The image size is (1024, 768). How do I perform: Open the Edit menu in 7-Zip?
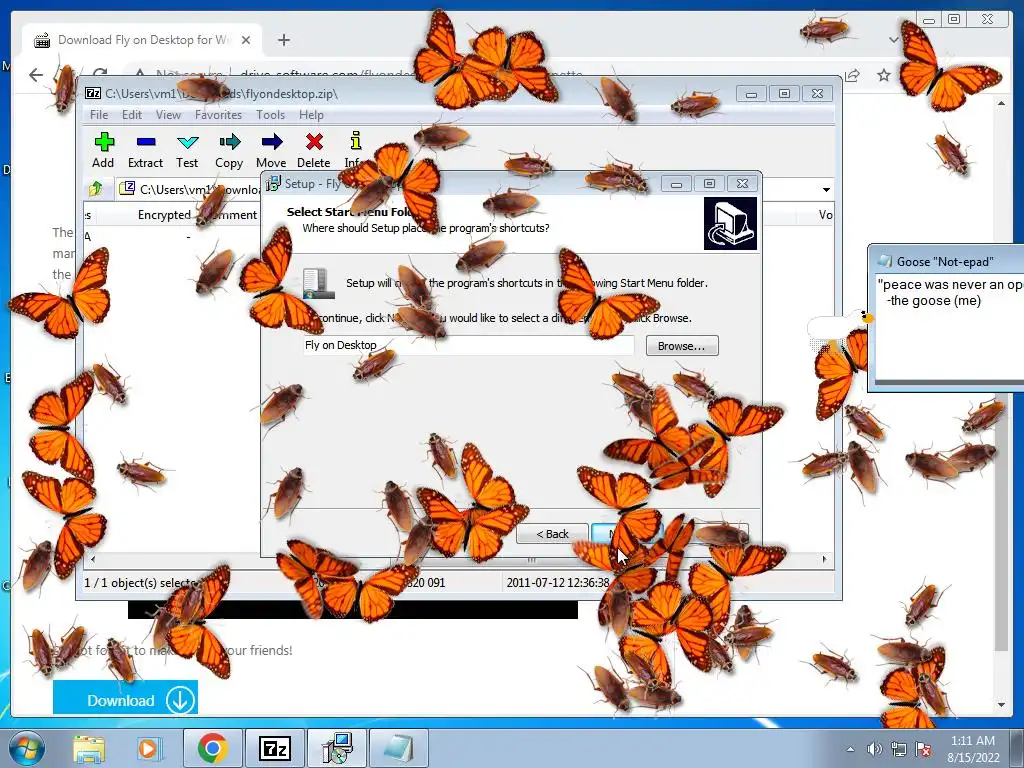coord(132,115)
